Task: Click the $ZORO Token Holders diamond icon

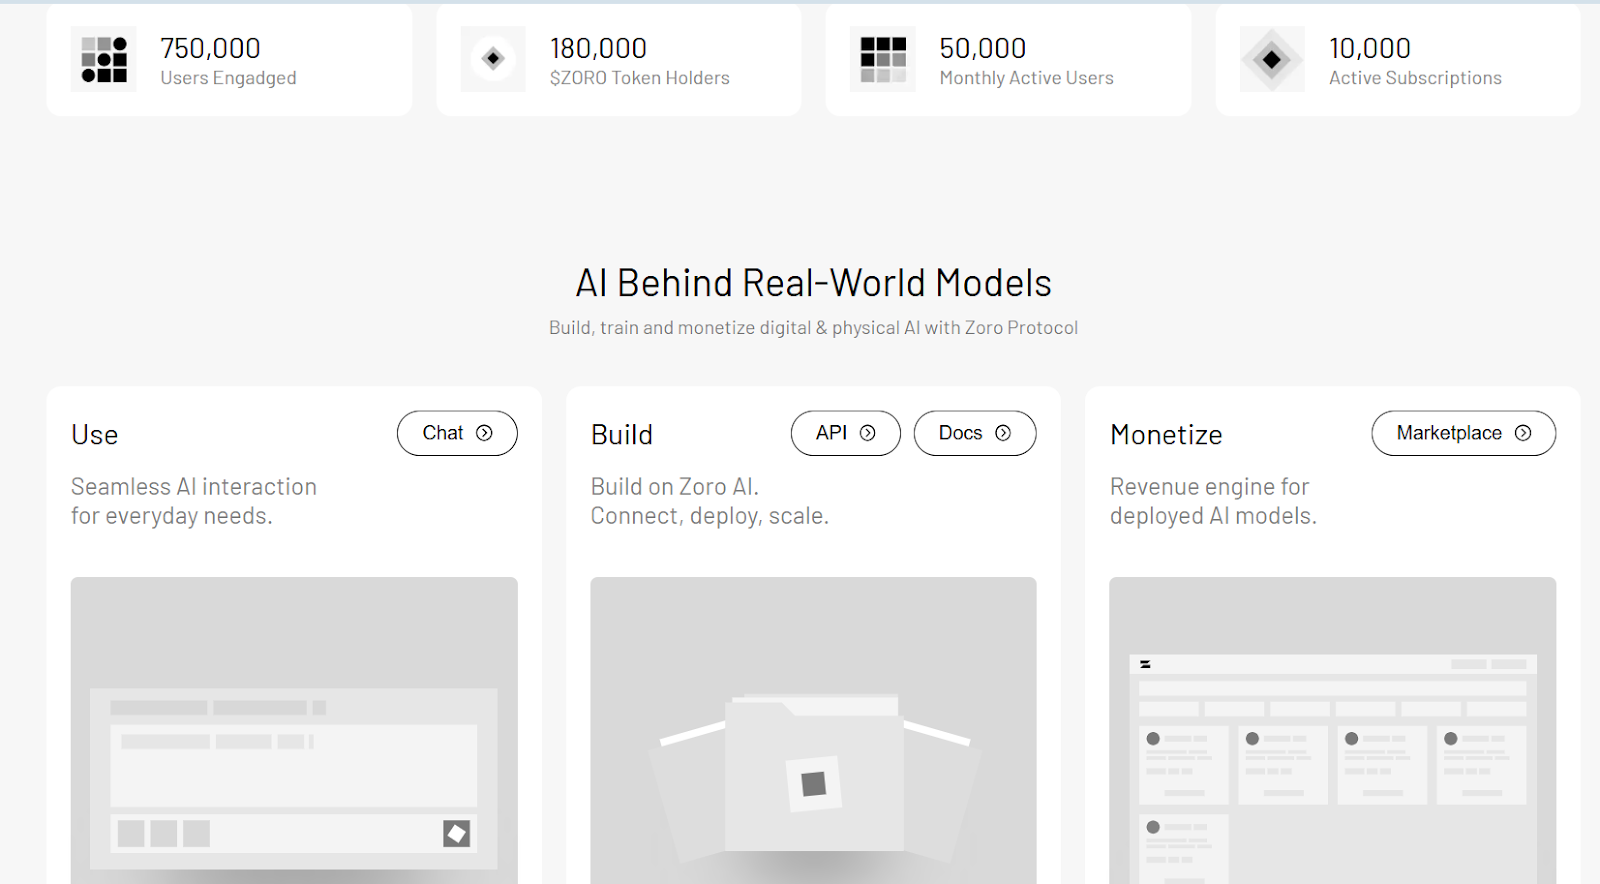Action: point(493,59)
